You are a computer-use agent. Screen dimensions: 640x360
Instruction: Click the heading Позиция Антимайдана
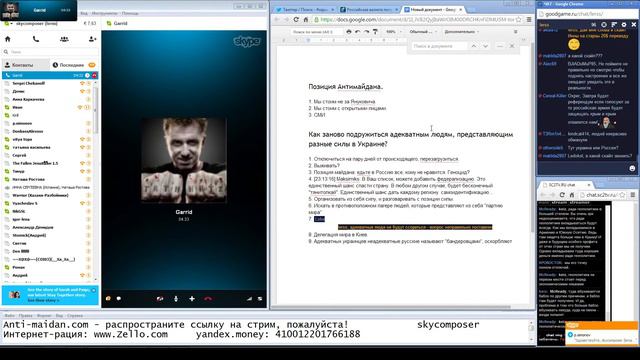coord(345,87)
